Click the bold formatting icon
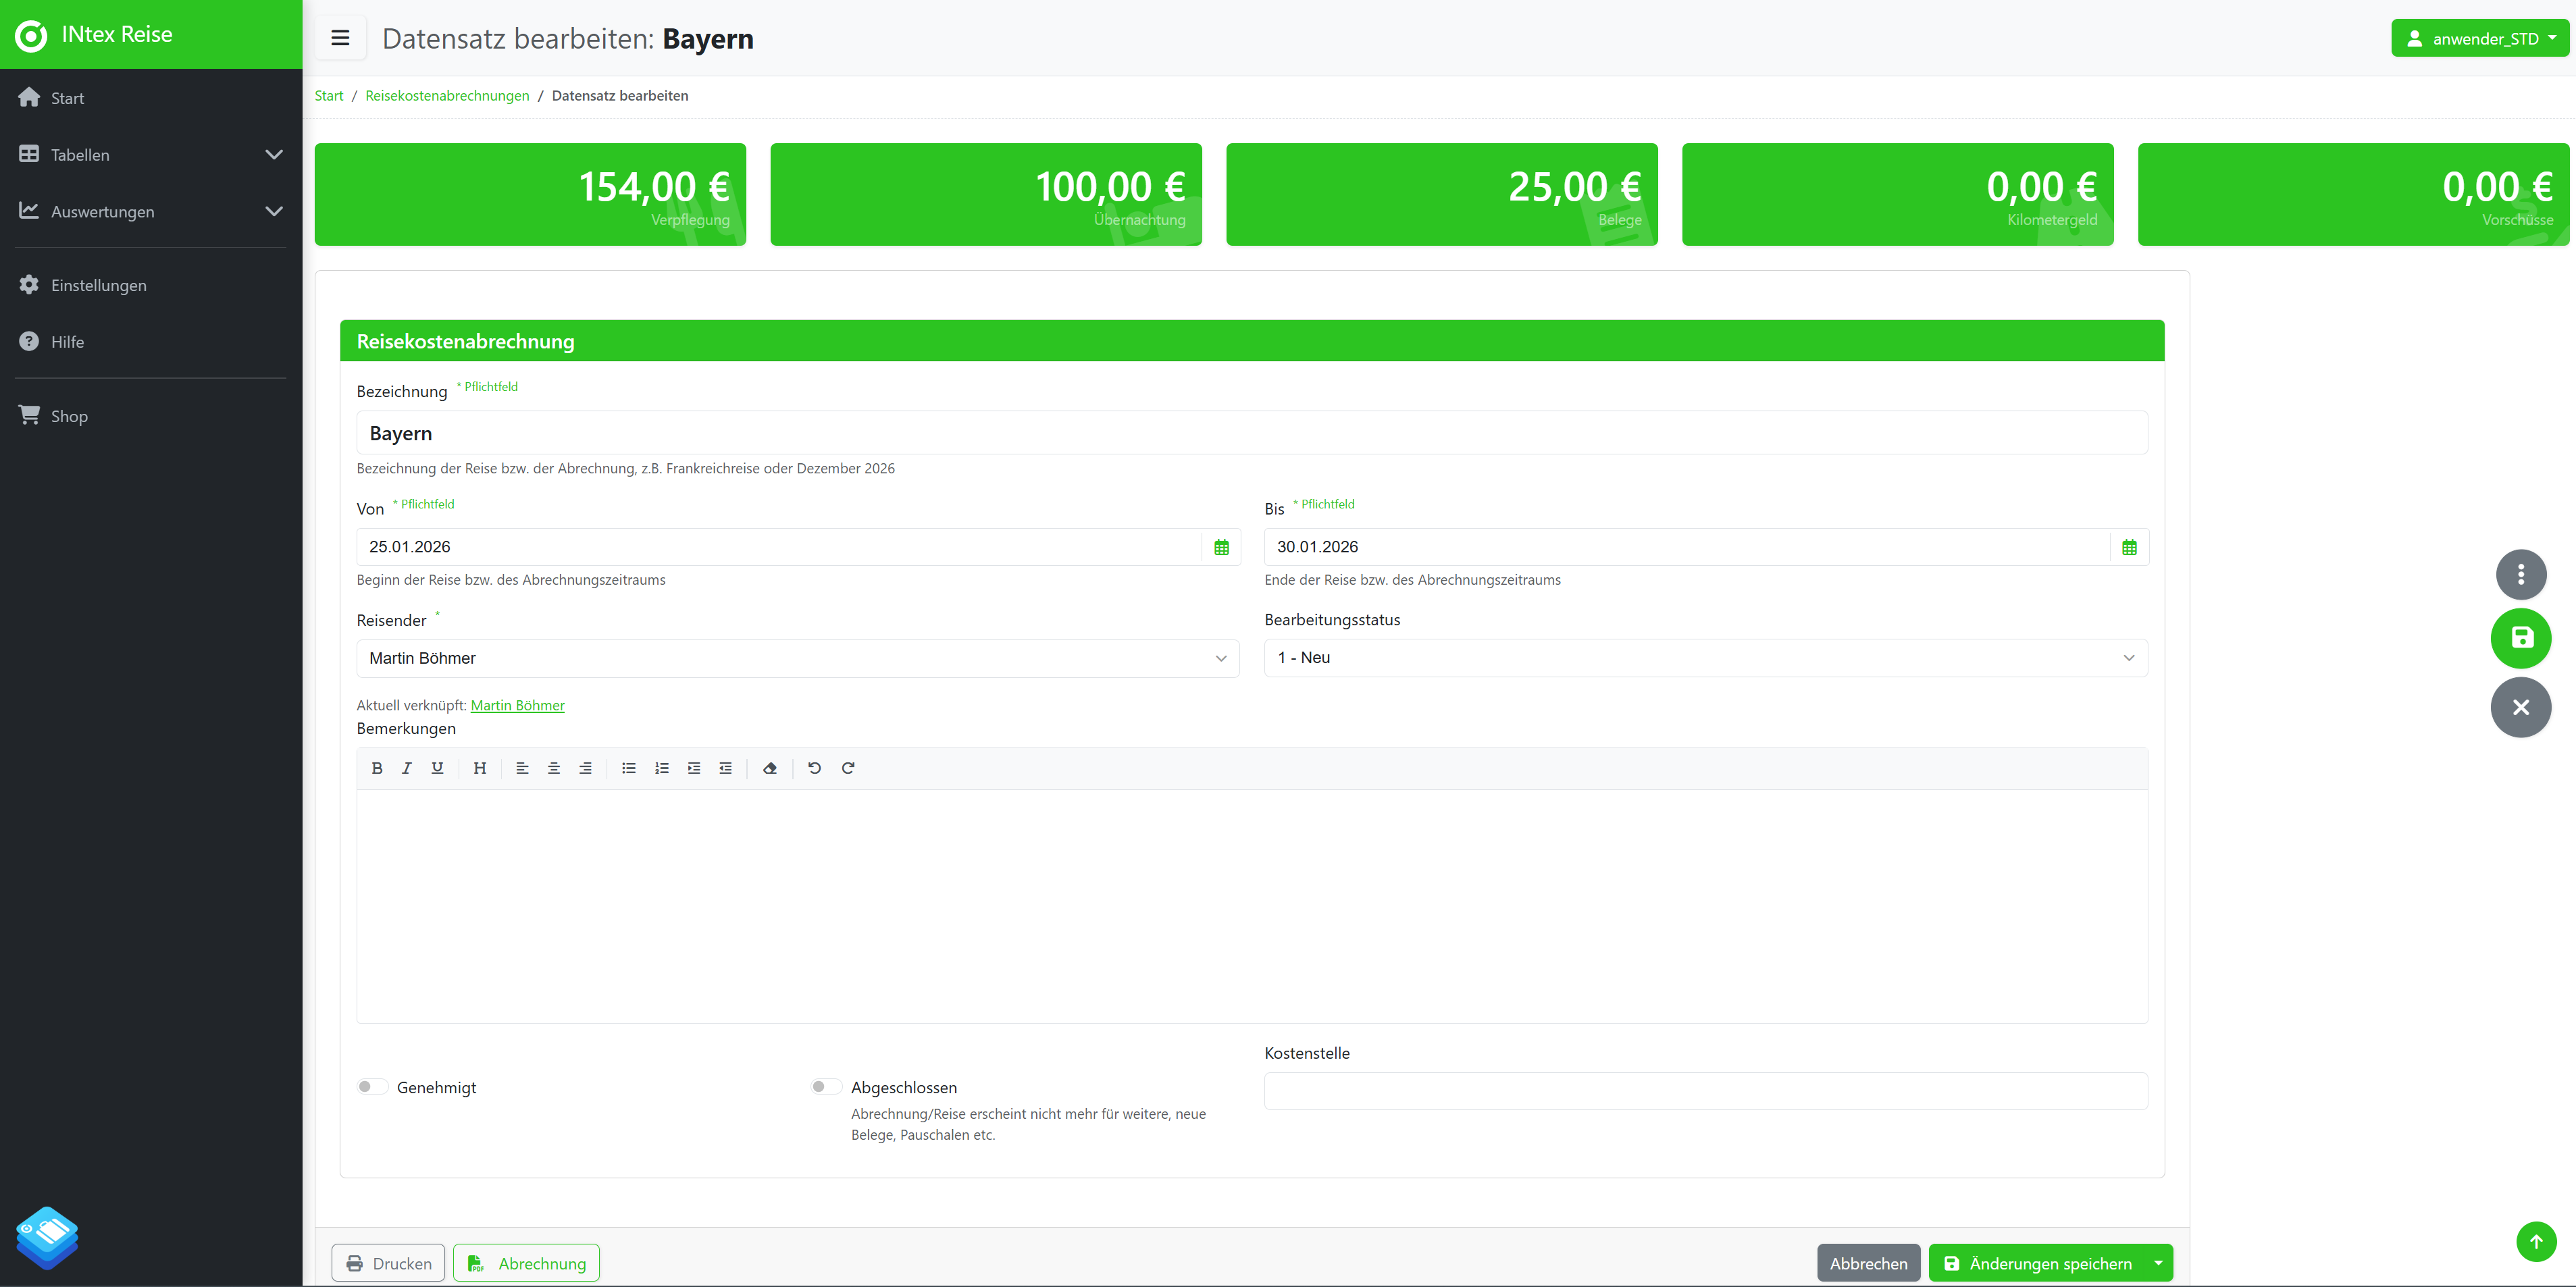Screen dimensions: 2576x1287 [x=377, y=768]
